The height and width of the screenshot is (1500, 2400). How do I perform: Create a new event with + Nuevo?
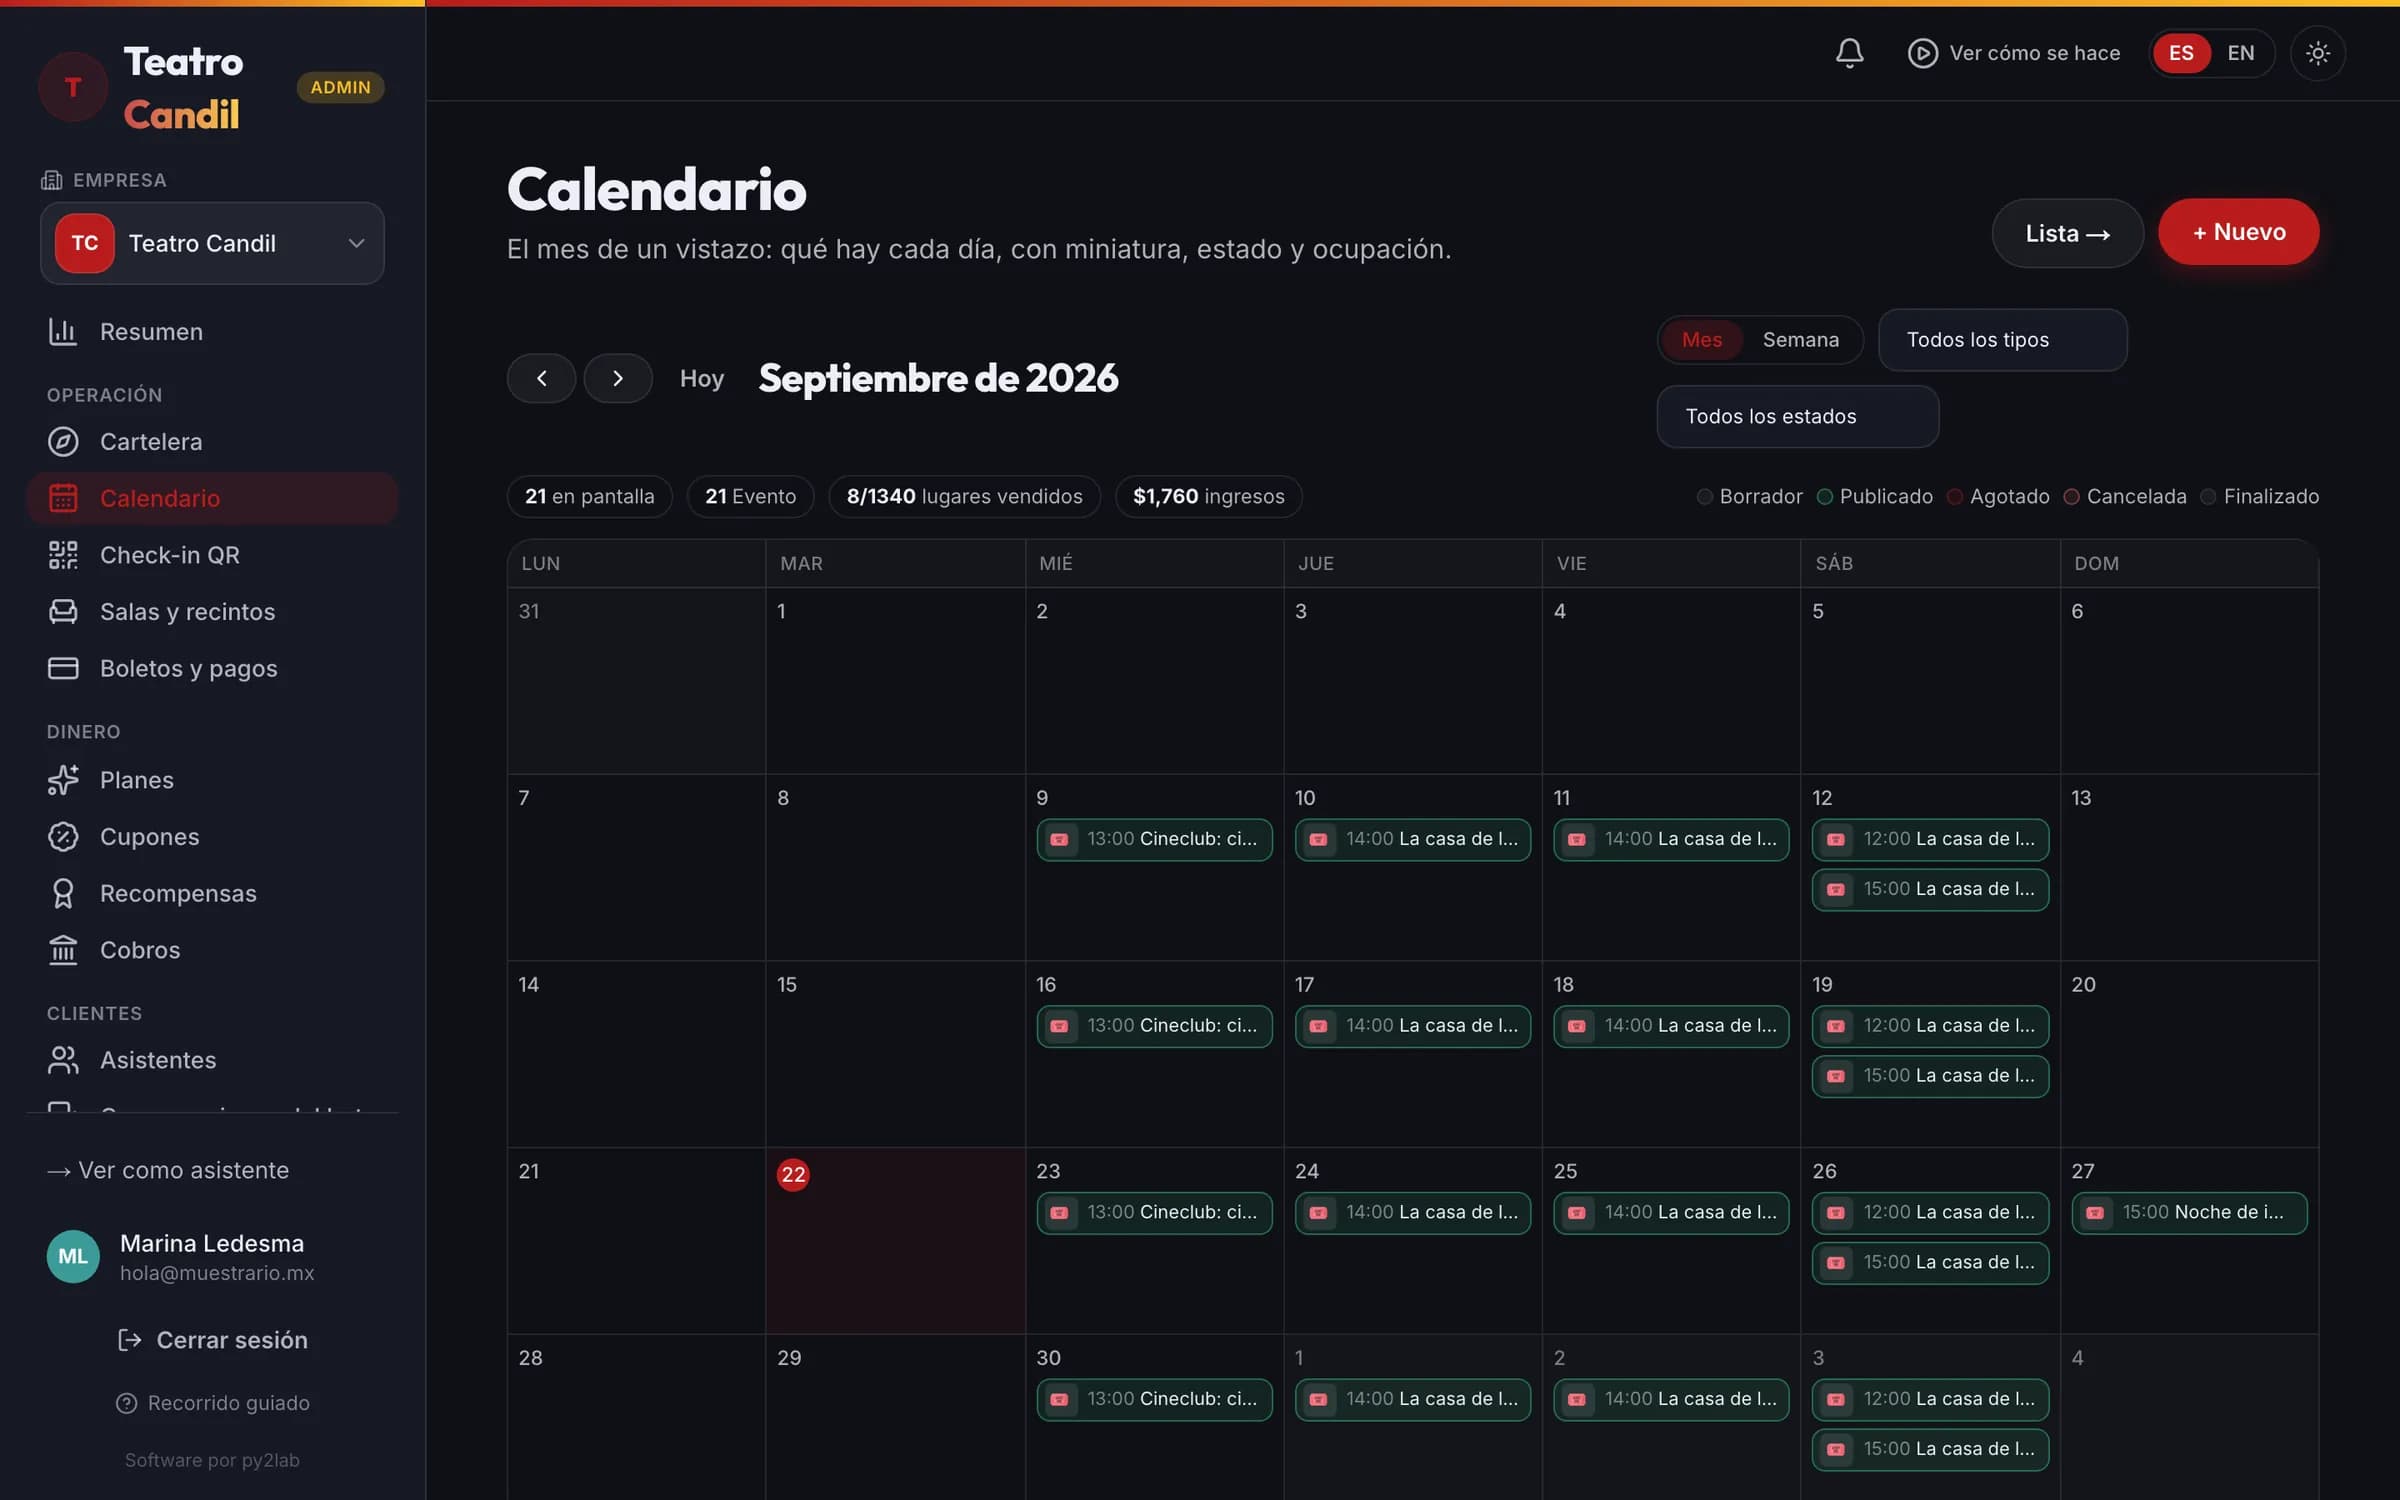coord(2238,232)
